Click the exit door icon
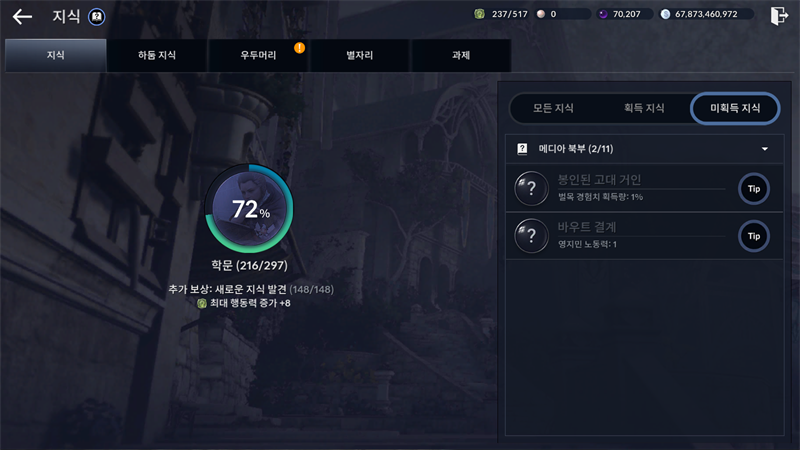Screen dimensions: 800x450 (779, 16)
